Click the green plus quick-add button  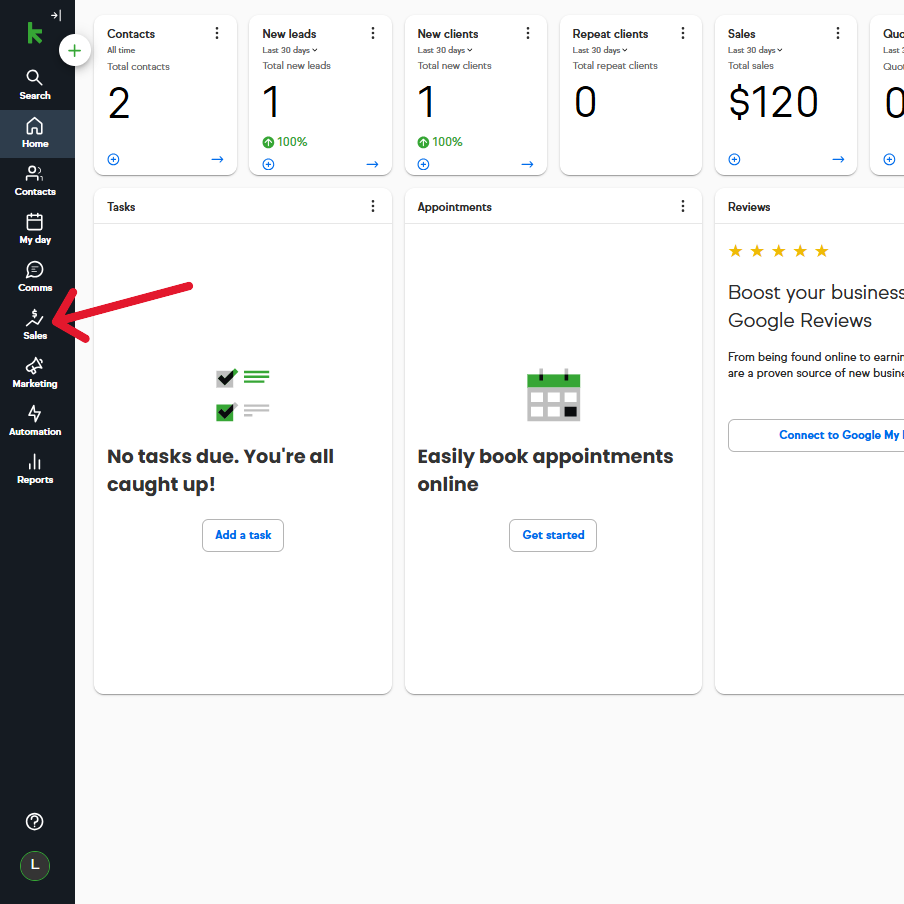tap(75, 50)
